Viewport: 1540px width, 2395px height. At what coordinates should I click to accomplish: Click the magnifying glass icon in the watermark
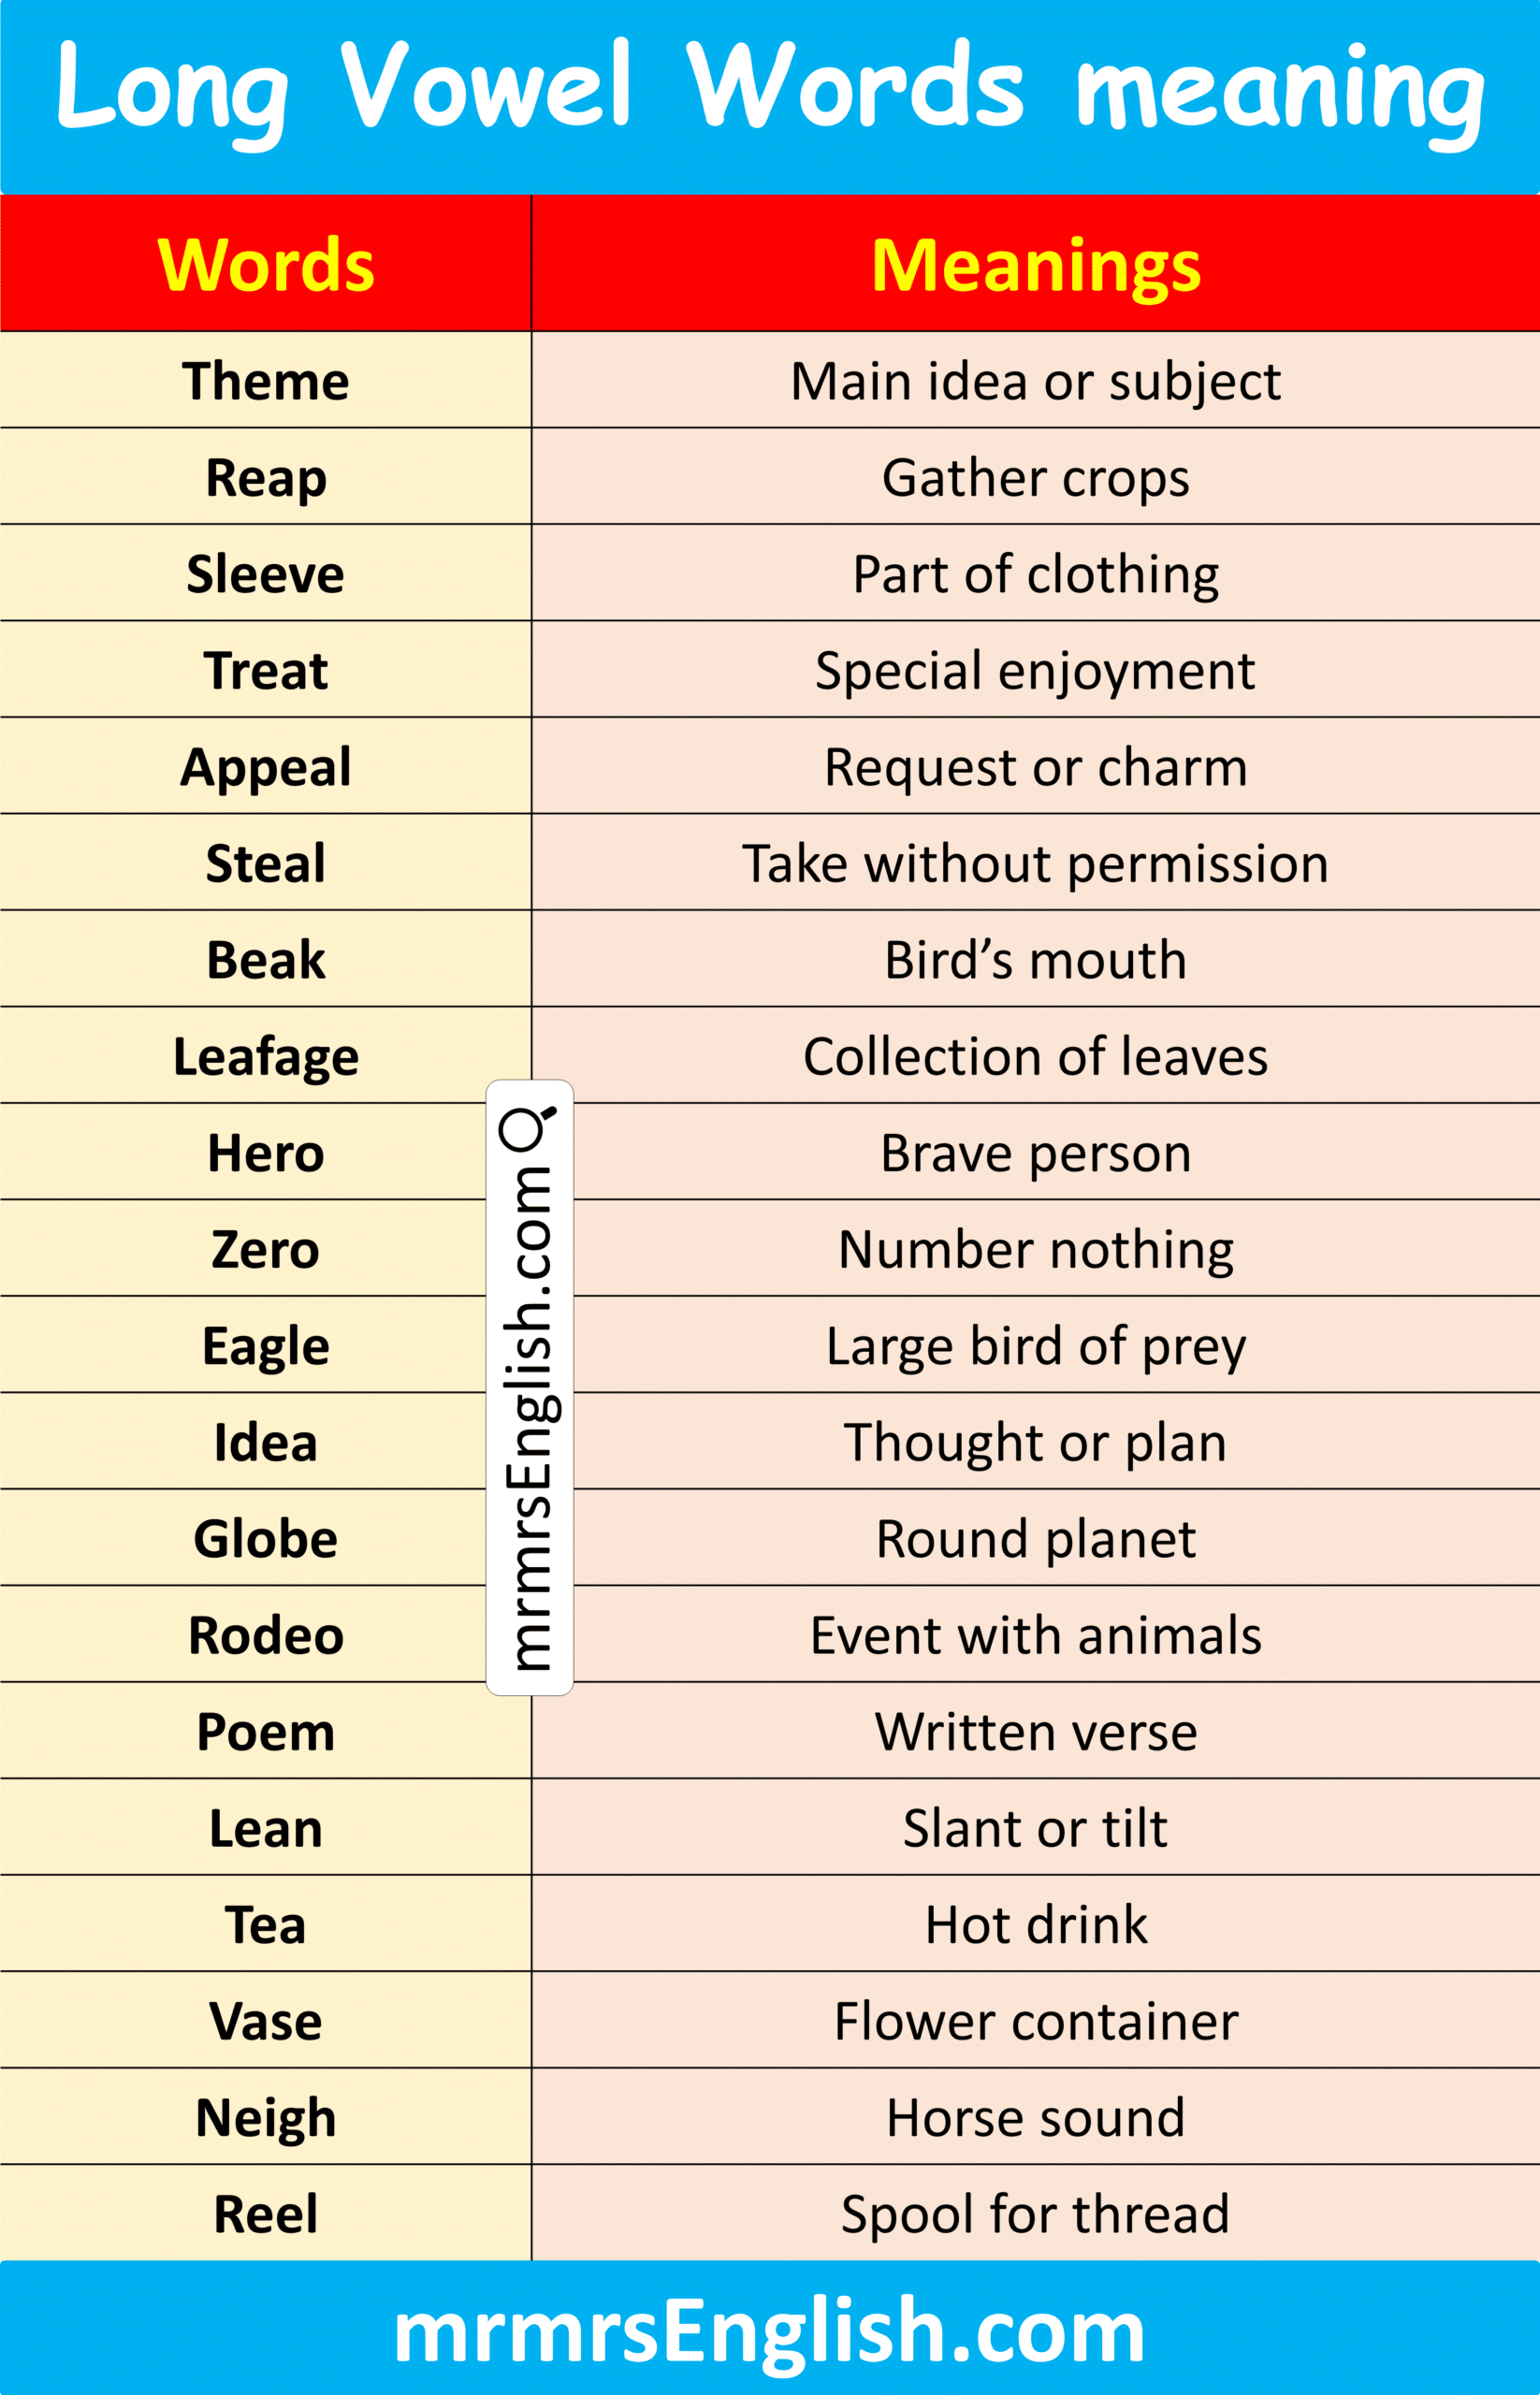point(527,1127)
